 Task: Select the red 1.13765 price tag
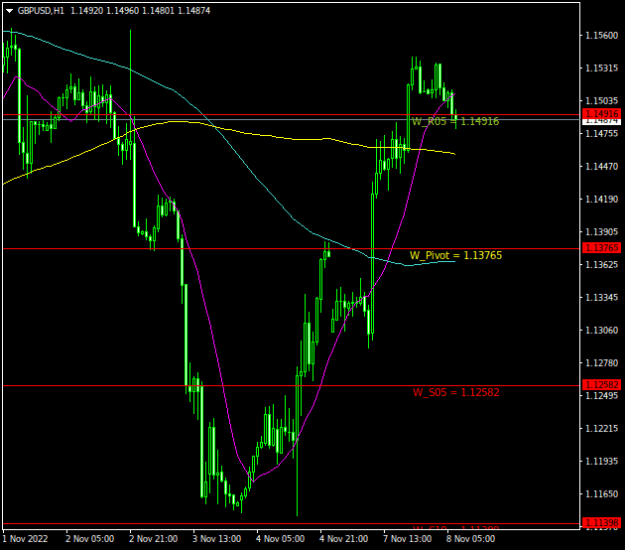click(601, 248)
